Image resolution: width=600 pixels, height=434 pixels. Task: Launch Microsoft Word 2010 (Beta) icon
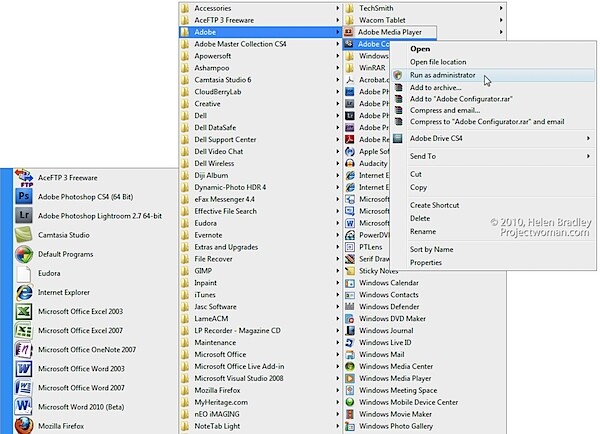pos(24,406)
